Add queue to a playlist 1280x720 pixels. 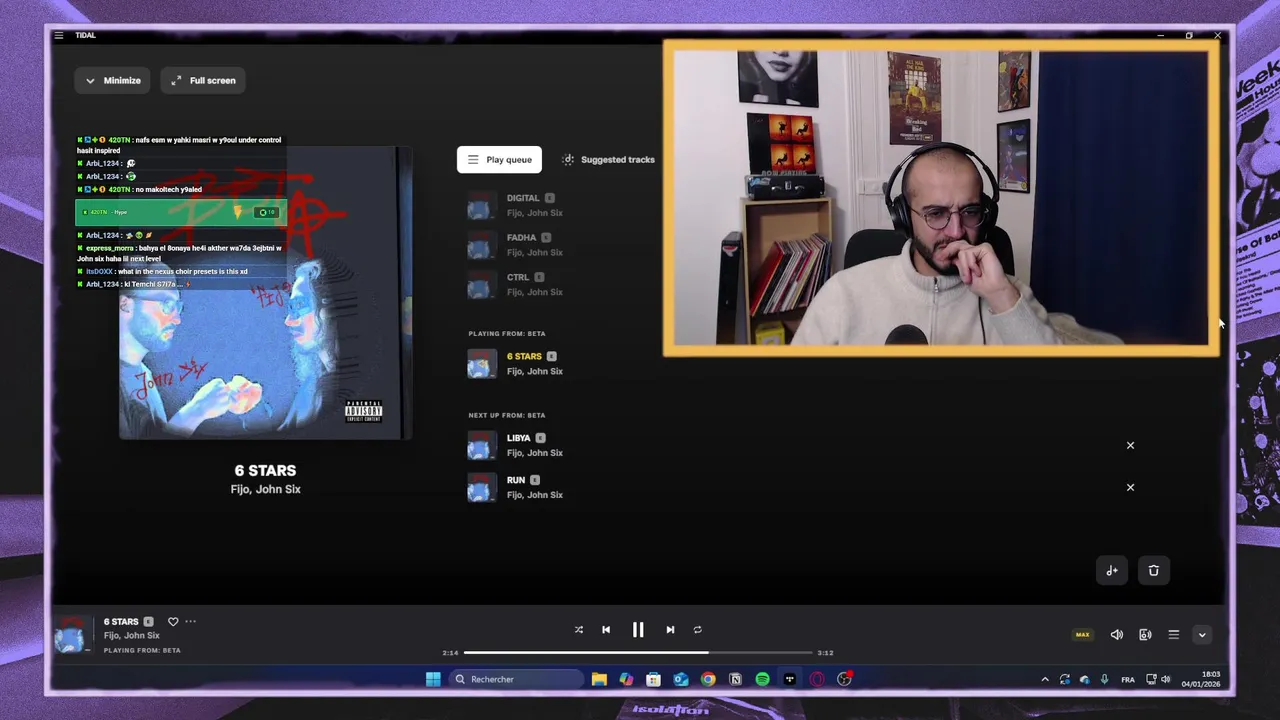pos(1112,570)
